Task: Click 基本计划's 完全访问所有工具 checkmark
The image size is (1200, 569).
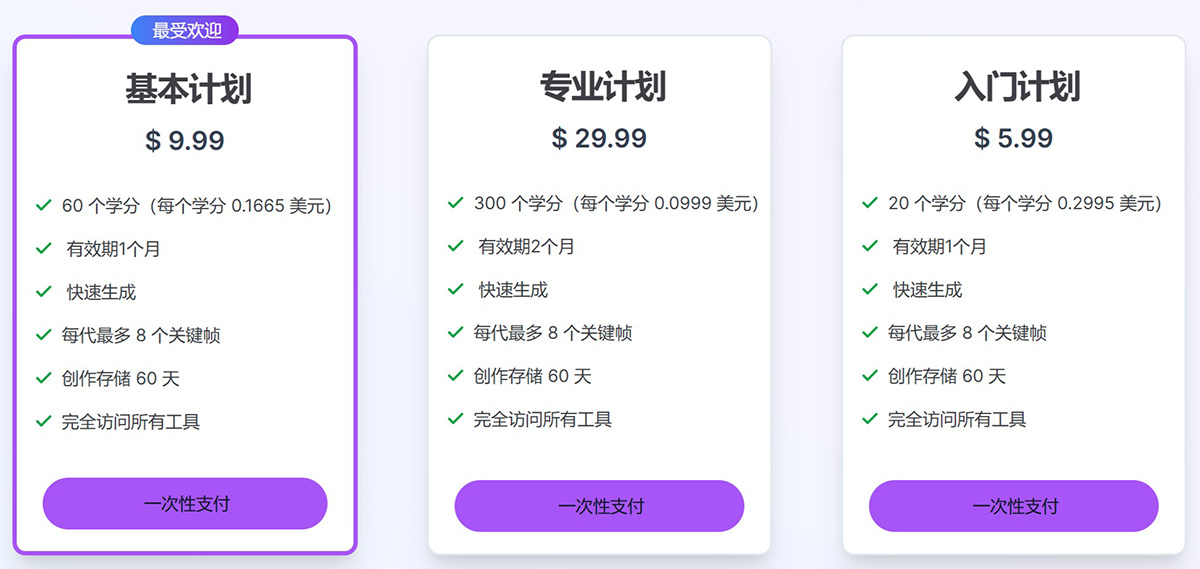Action: 43,421
